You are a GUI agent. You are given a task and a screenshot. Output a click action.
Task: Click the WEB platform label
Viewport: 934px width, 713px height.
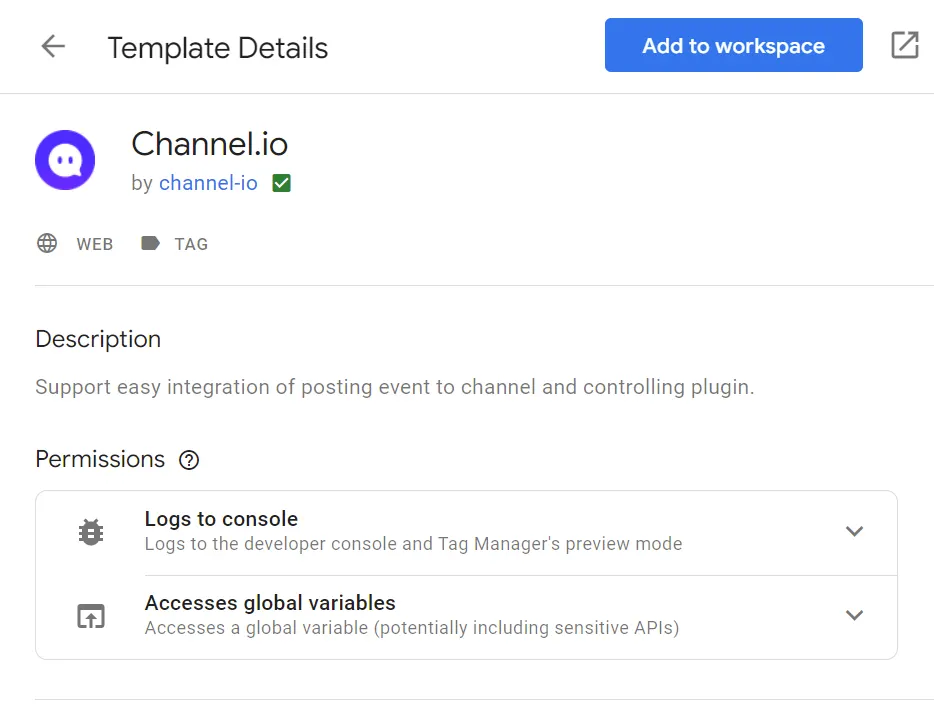tap(95, 244)
